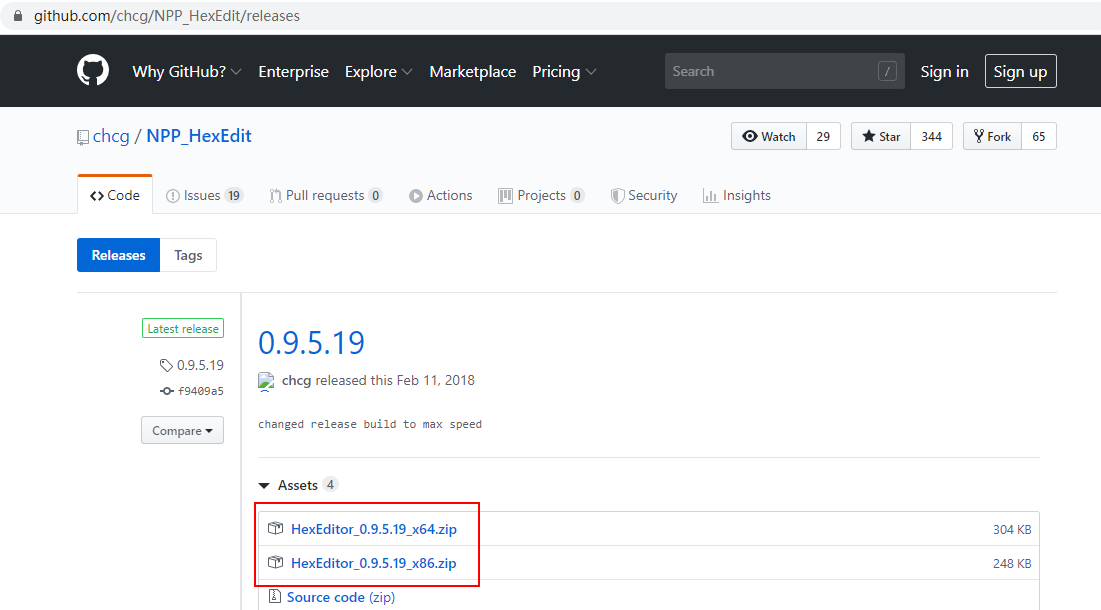Click the lock icon in address bar
The height and width of the screenshot is (610, 1101).
pyautogui.click(x=18, y=15)
